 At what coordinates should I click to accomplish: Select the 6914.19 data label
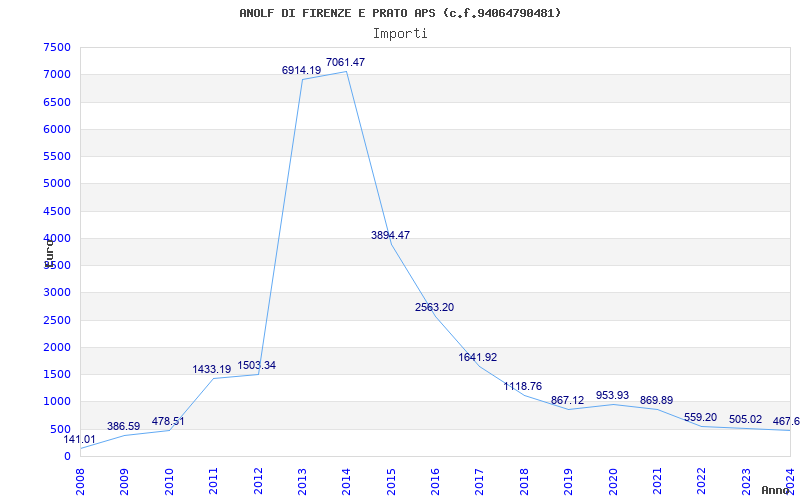pyautogui.click(x=302, y=70)
